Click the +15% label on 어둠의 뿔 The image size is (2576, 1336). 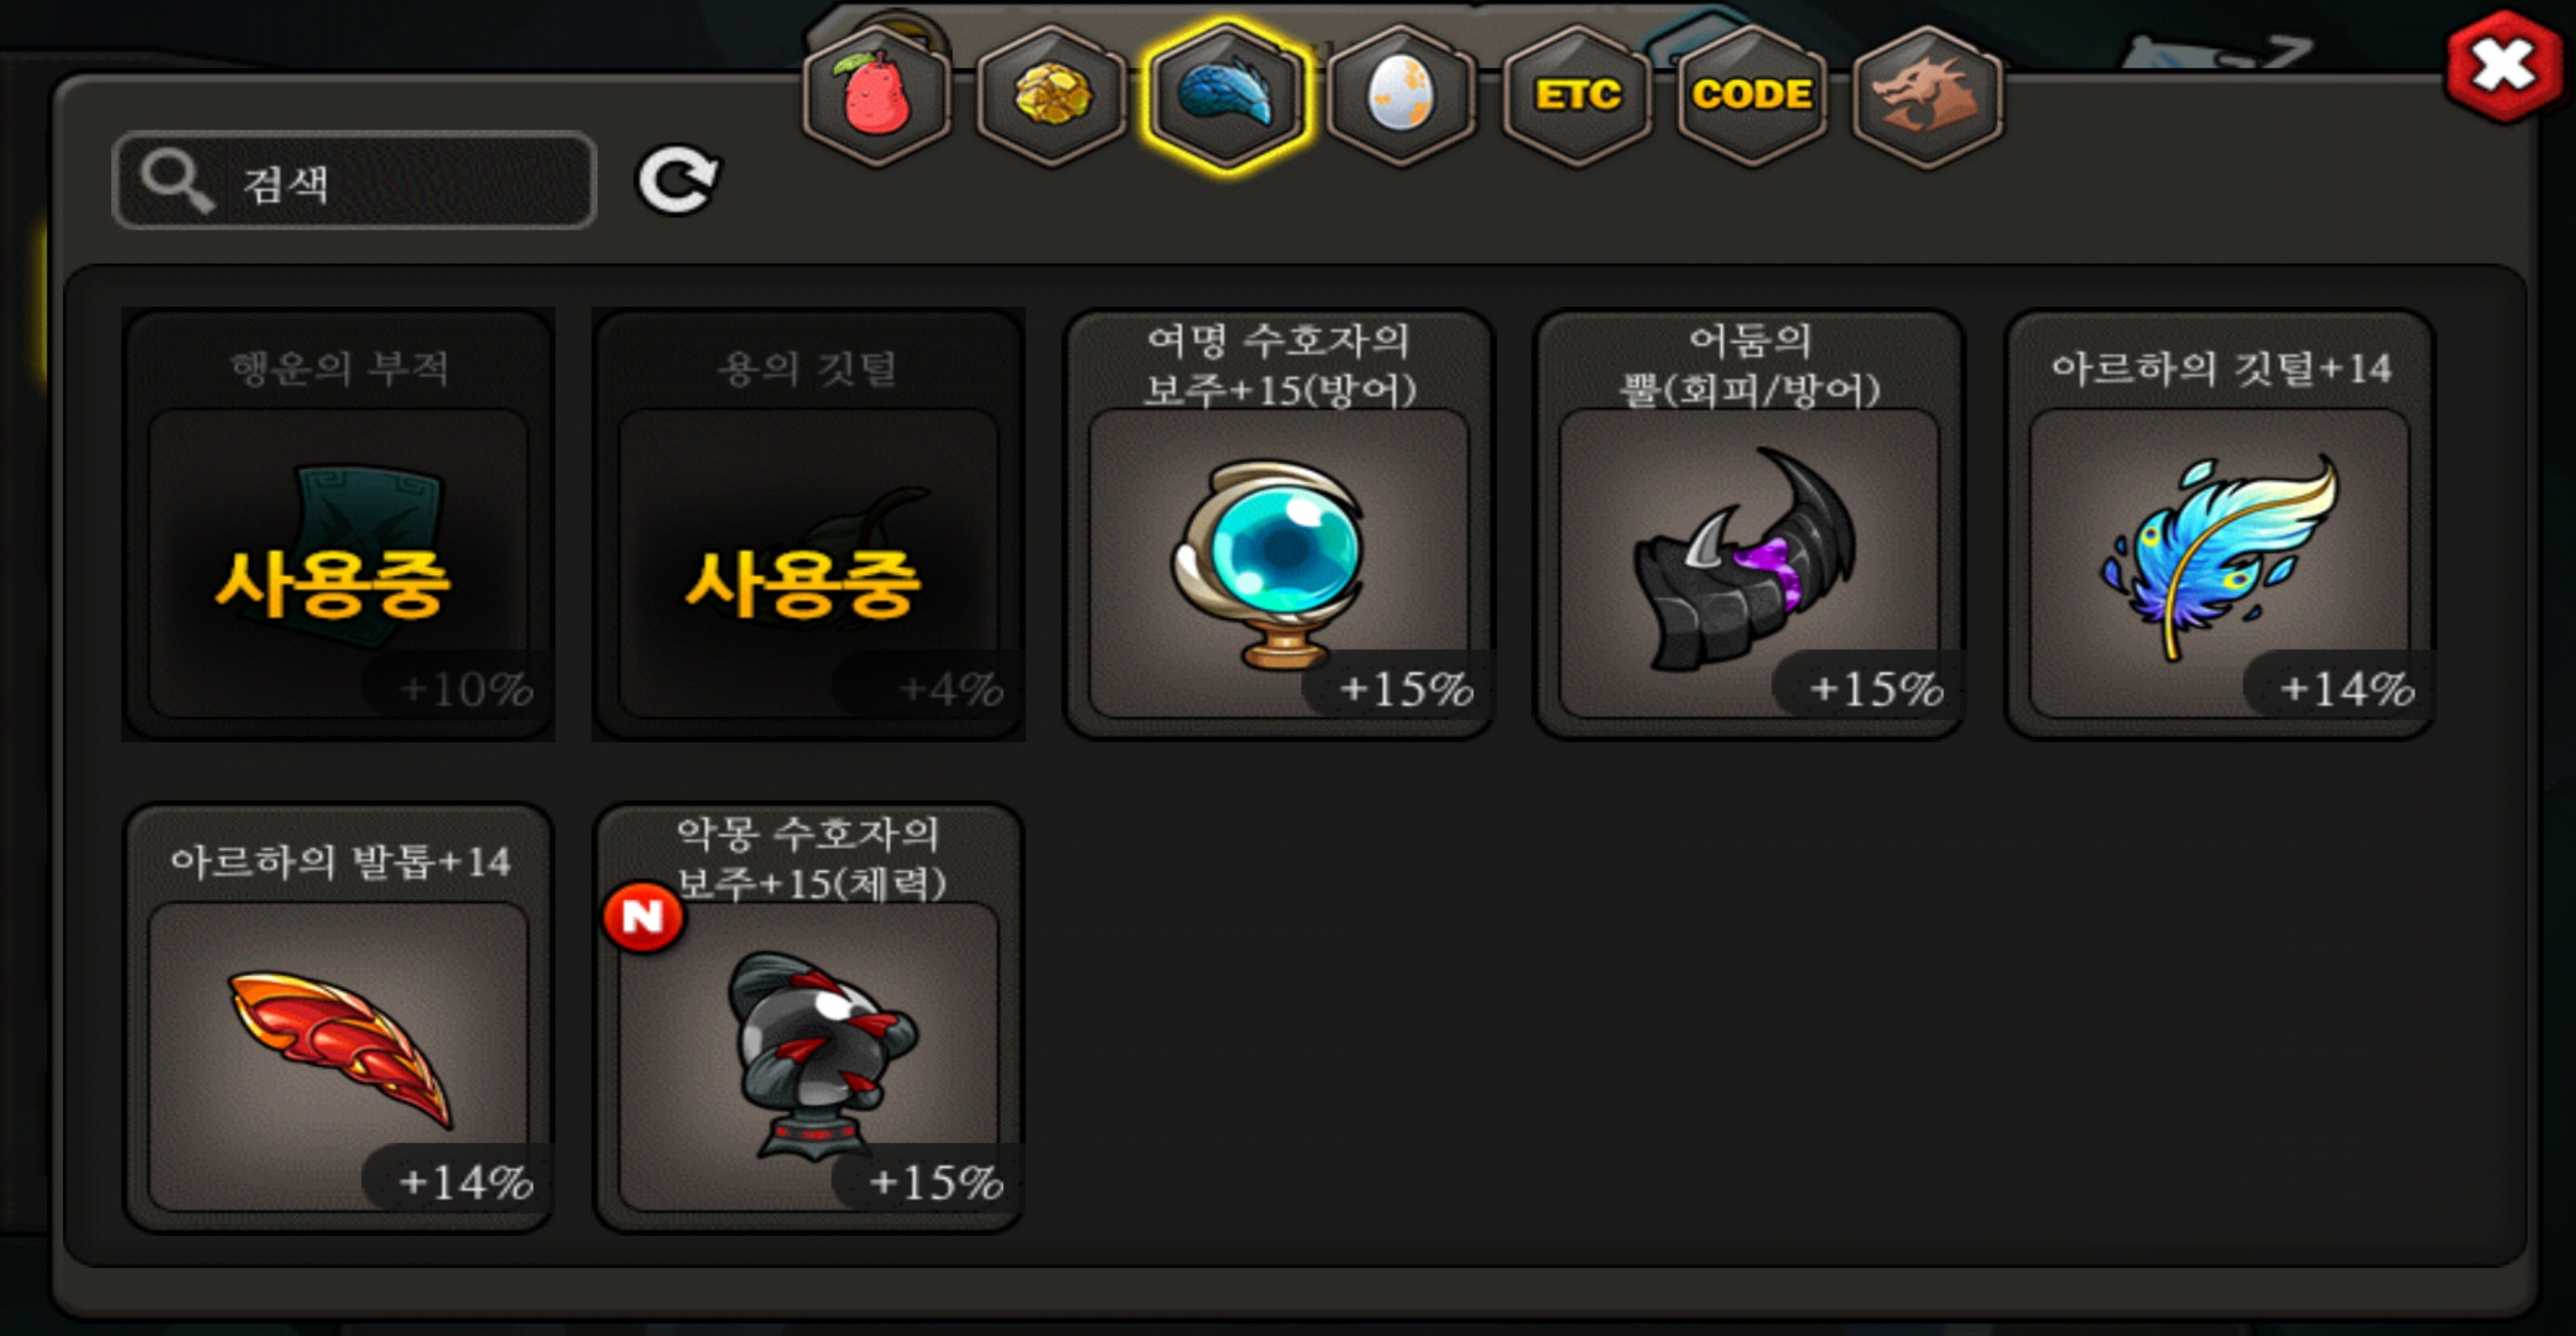[x=1875, y=688]
